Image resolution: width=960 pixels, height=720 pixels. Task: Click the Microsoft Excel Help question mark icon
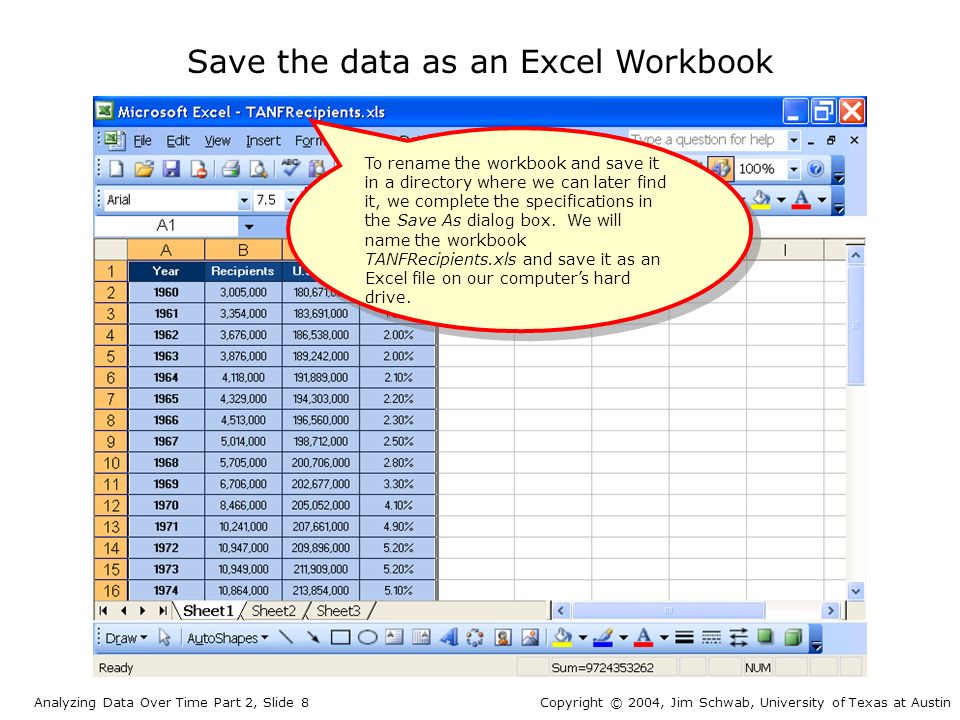point(815,169)
